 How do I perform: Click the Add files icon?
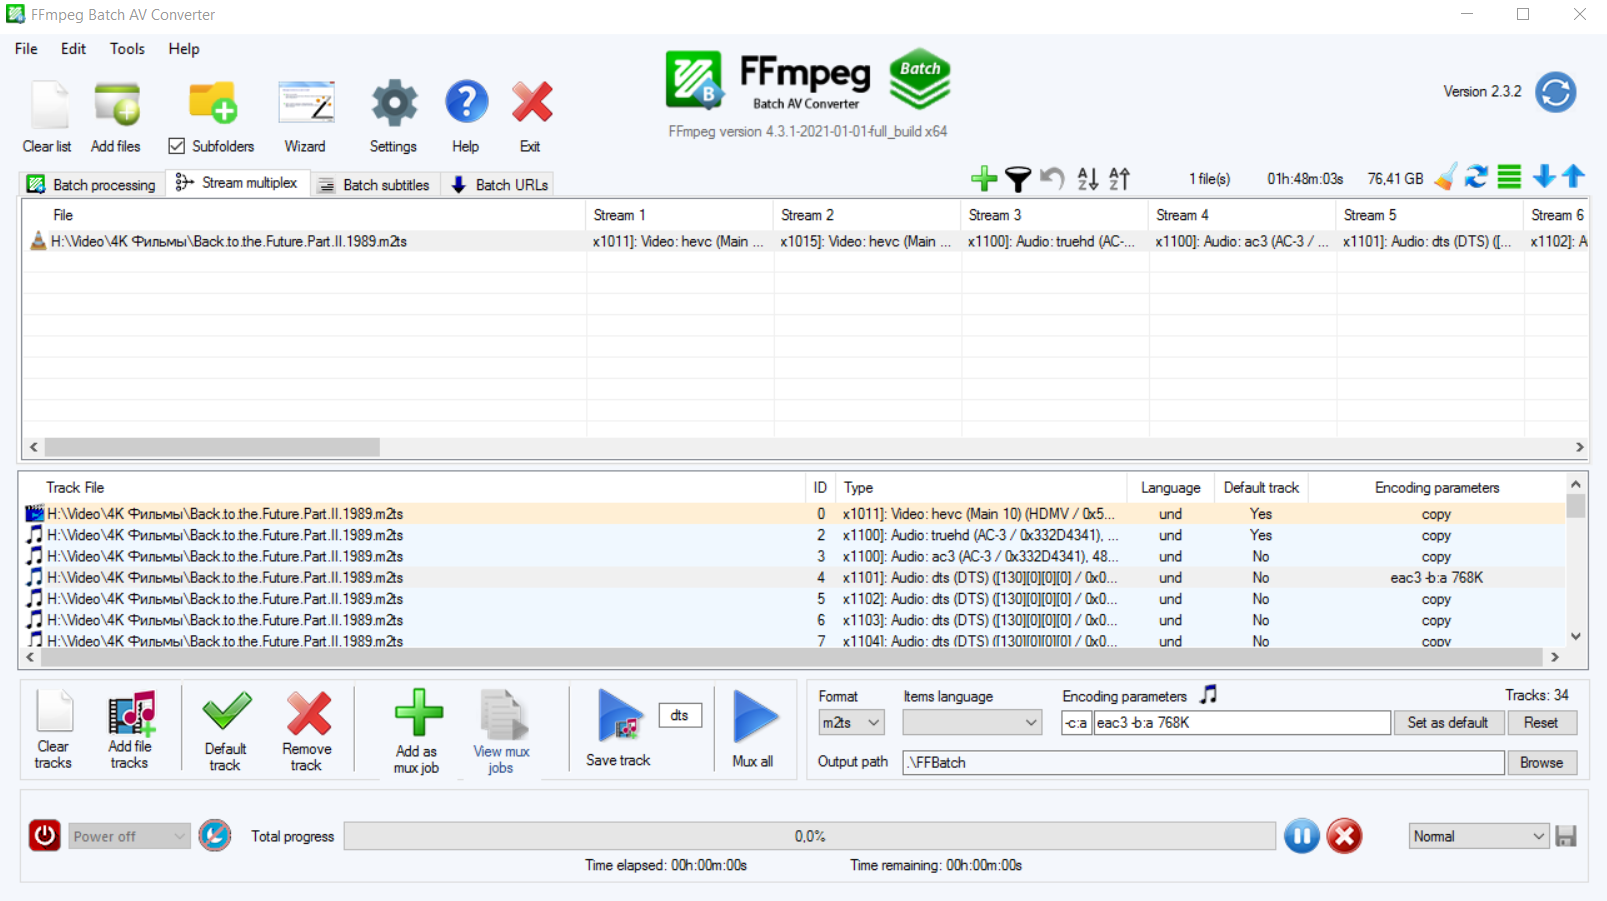pos(117,104)
